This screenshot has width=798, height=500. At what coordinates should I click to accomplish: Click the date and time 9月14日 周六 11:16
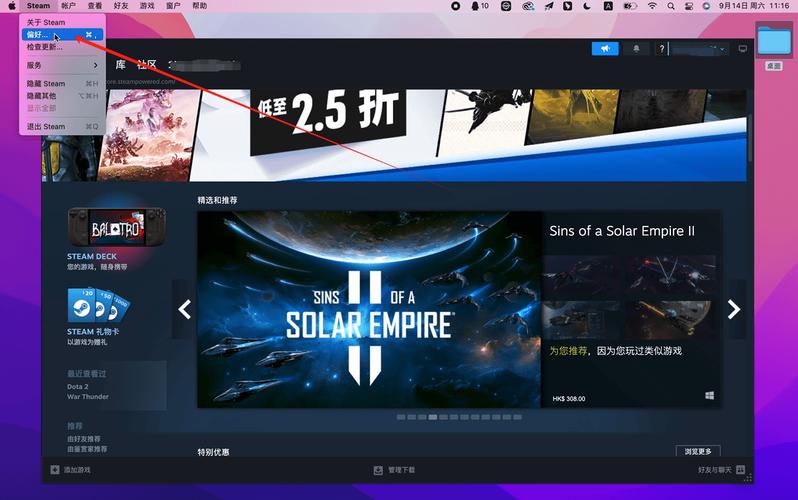[x=754, y=6]
